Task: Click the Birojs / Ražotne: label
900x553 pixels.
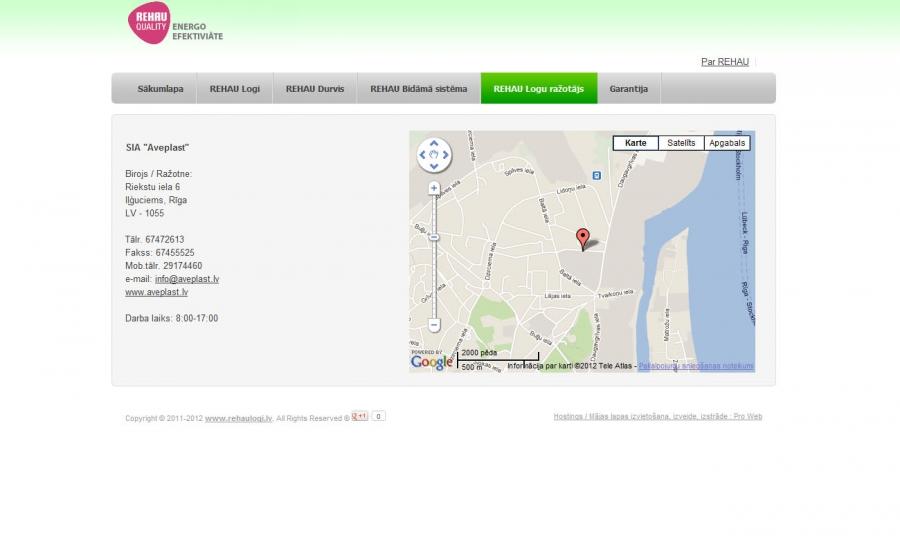Action: click(158, 173)
